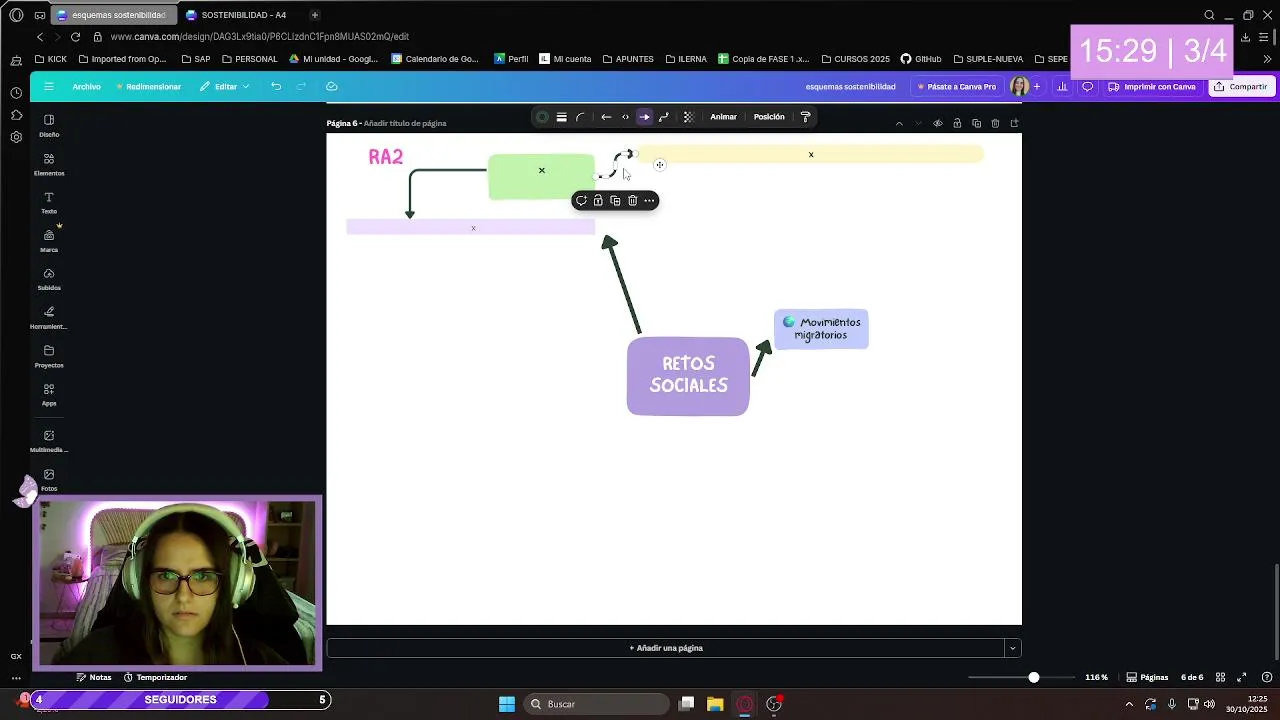Click the copy style paint roller
The image size is (1280, 720).
point(805,117)
